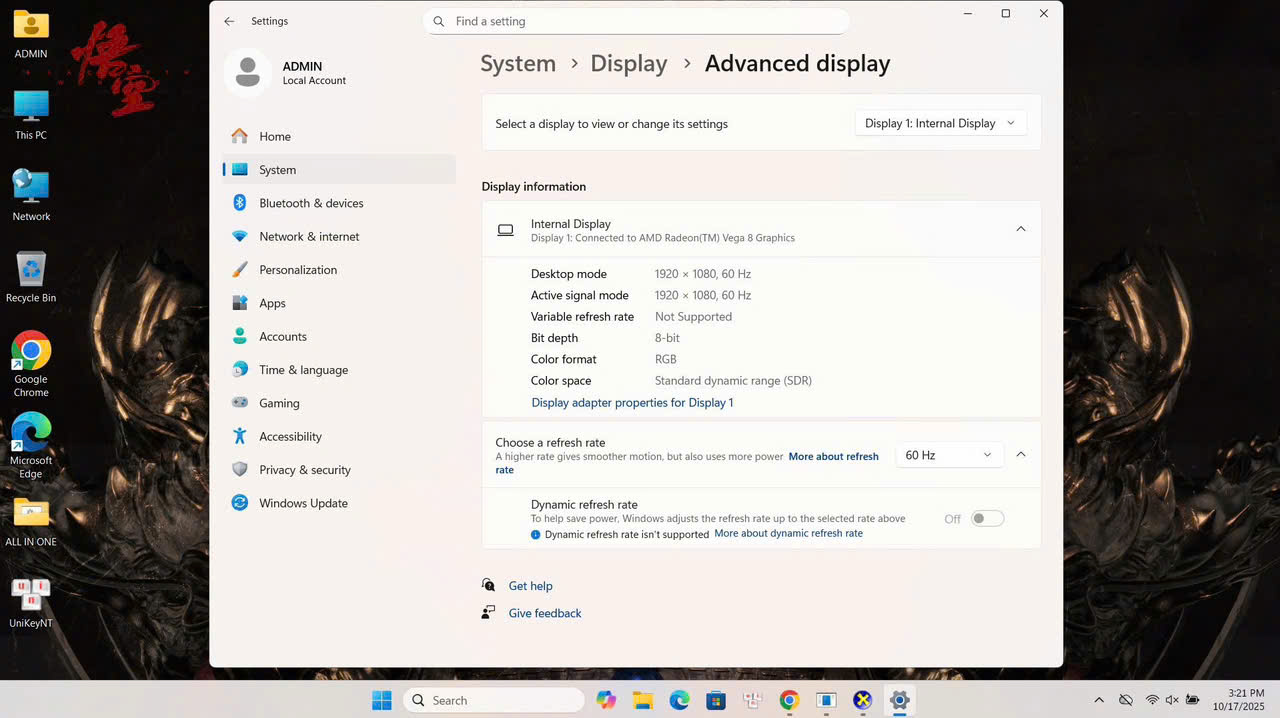Open Gaming settings
The image size is (1280, 718).
coord(279,403)
